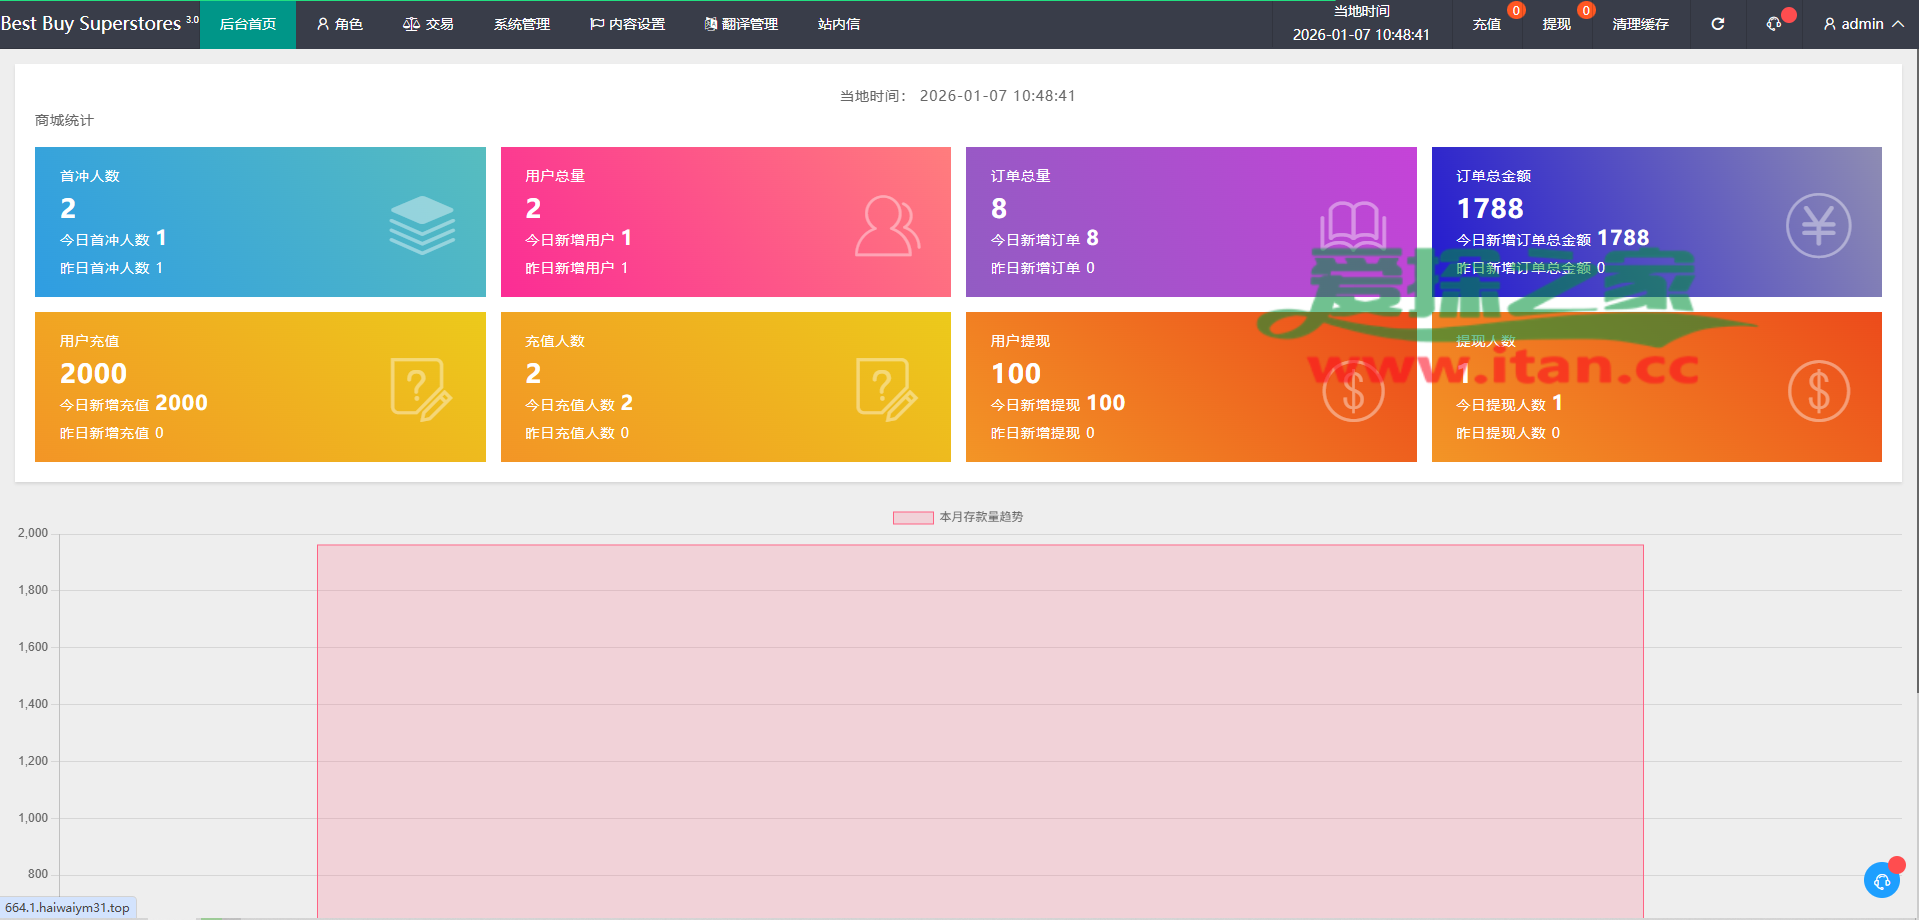Open the 内容设置 menu
Image resolution: width=1919 pixels, height=920 pixels.
point(627,24)
